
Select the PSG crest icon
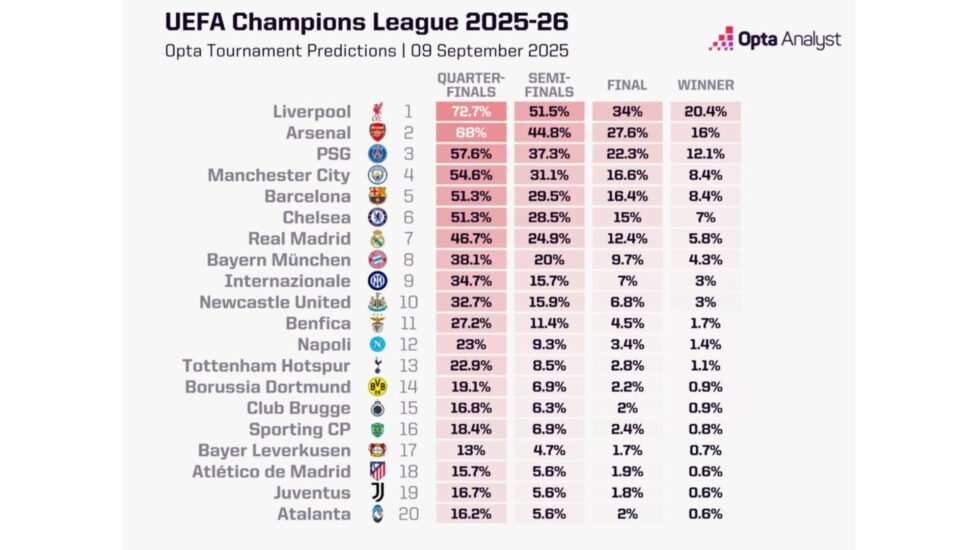pyautogui.click(x=377, y=154)
